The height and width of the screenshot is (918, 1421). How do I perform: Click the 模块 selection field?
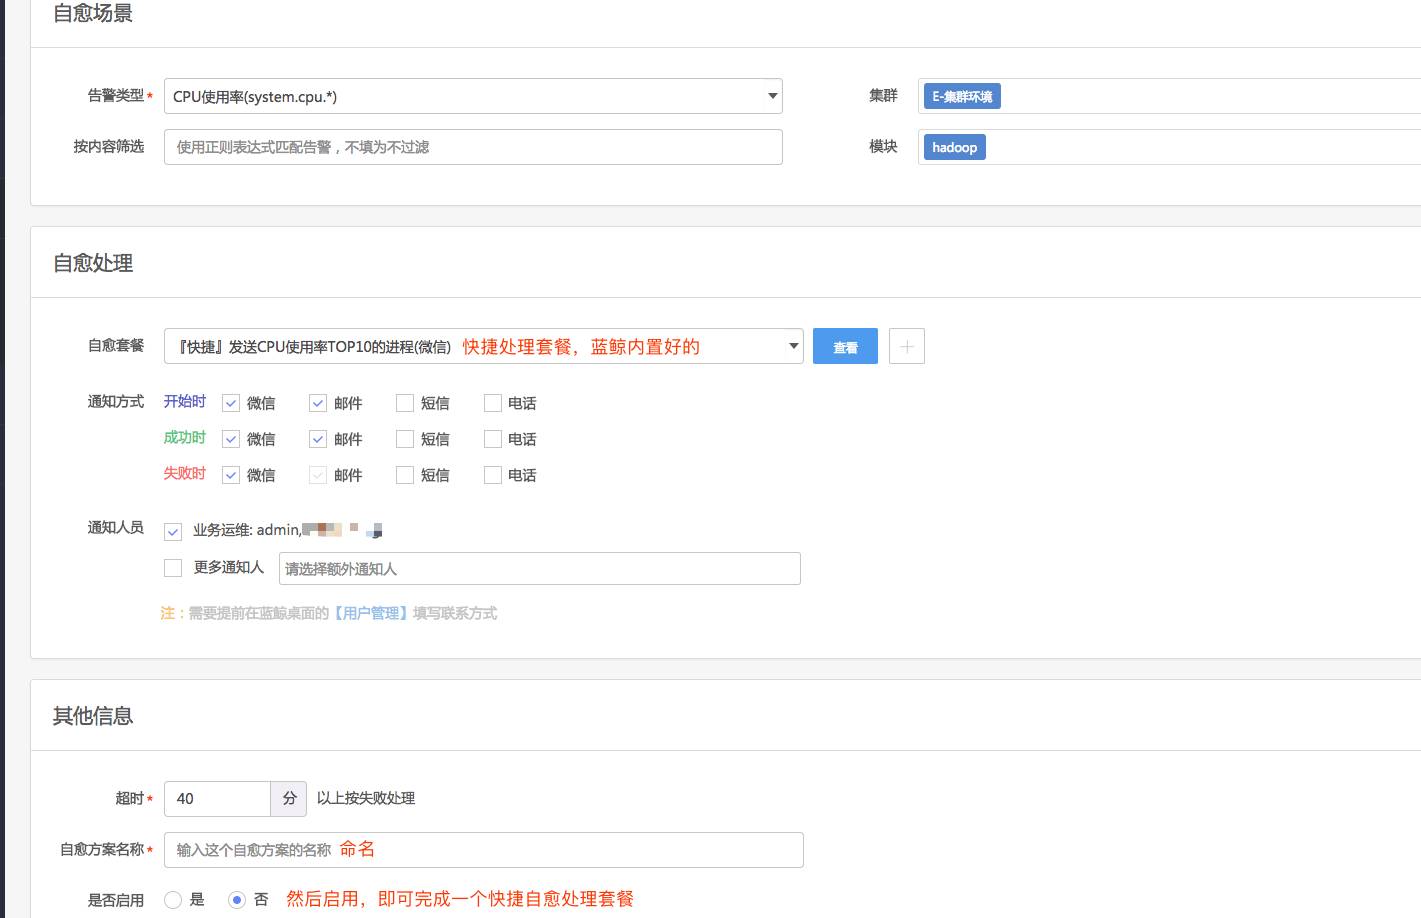click(x=1169, y=147)
